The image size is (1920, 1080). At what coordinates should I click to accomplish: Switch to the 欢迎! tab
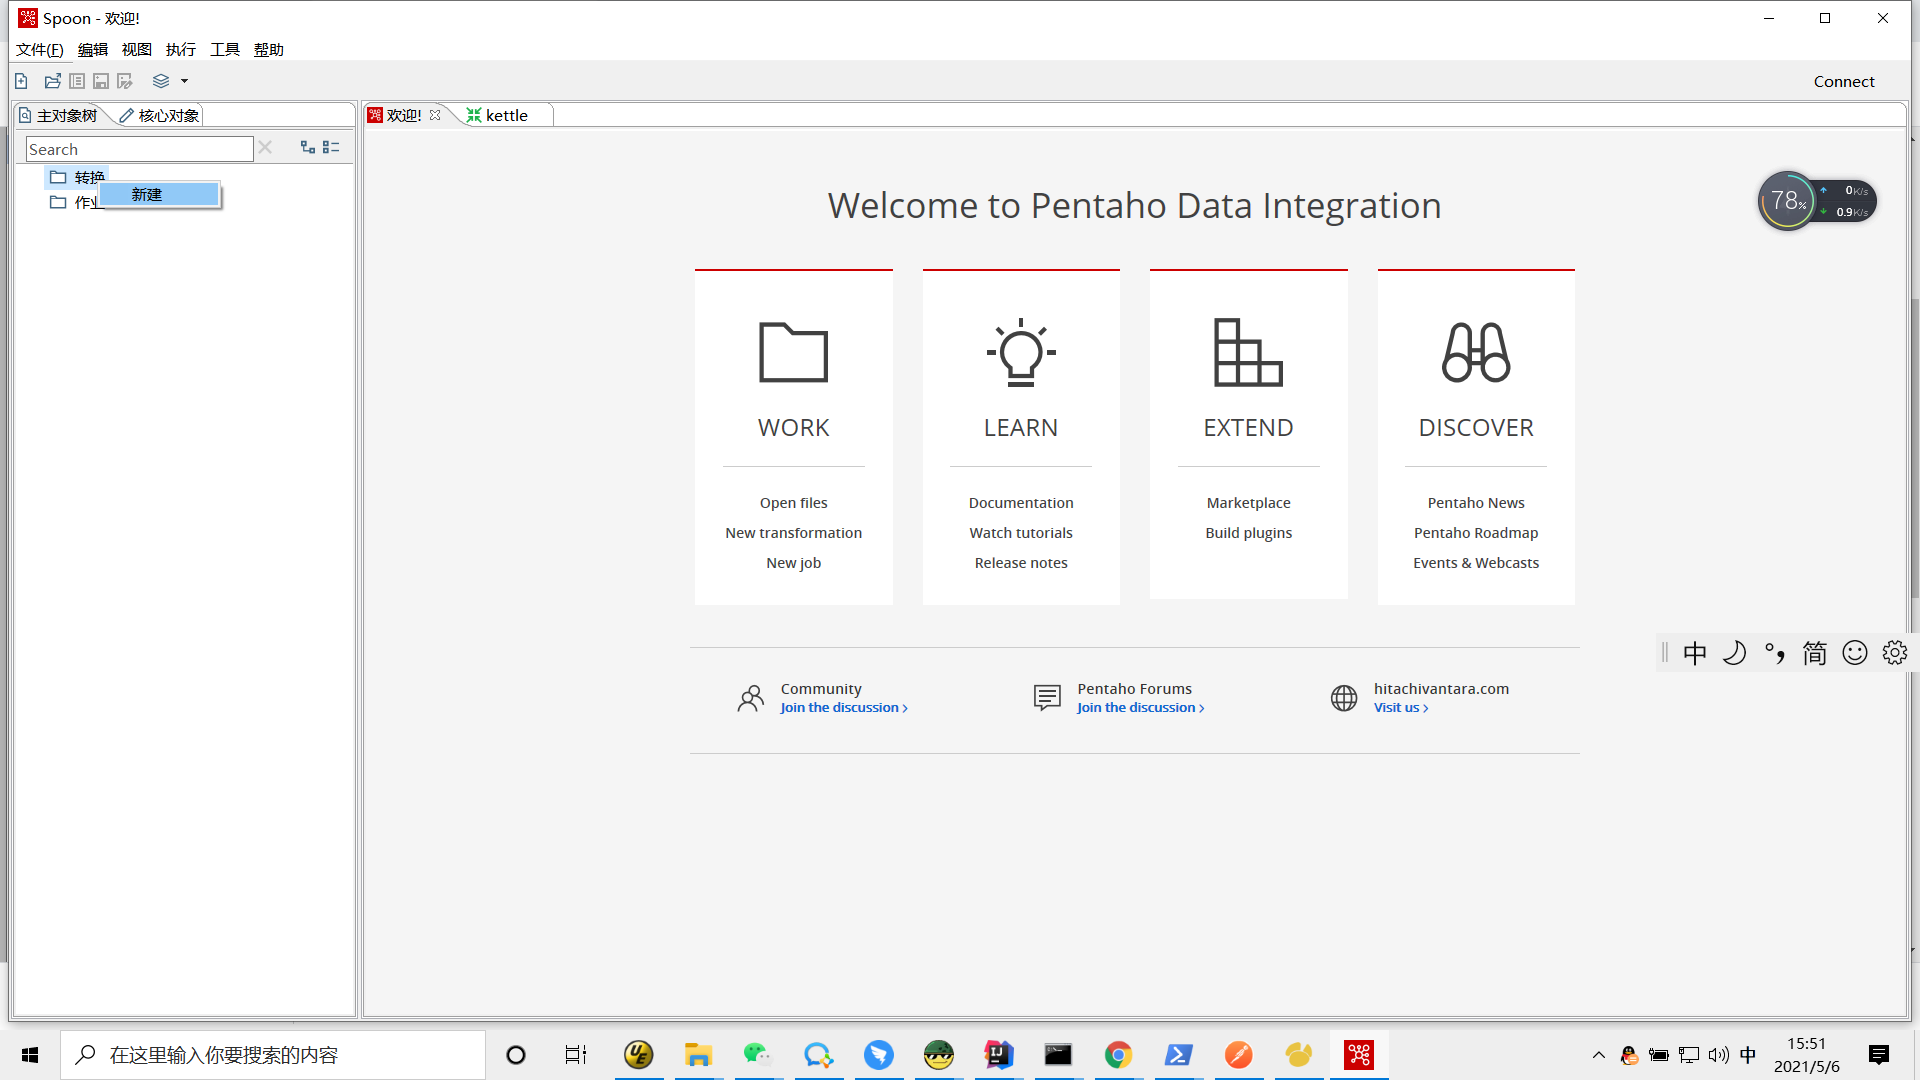coord(403,116)
